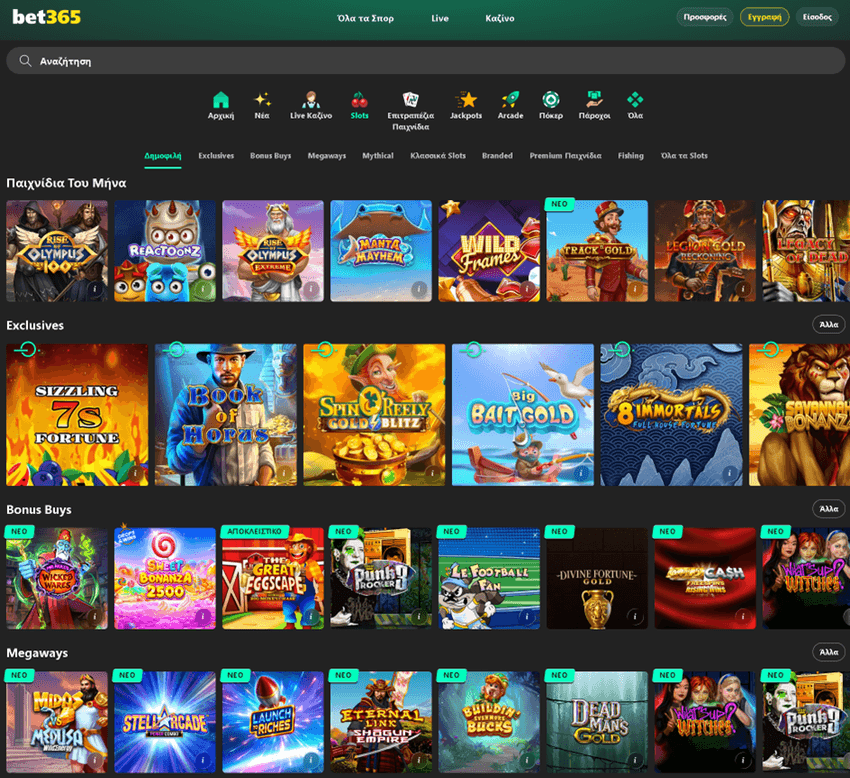Show info for Dead Man's Gold

click(x=635, y=760)
